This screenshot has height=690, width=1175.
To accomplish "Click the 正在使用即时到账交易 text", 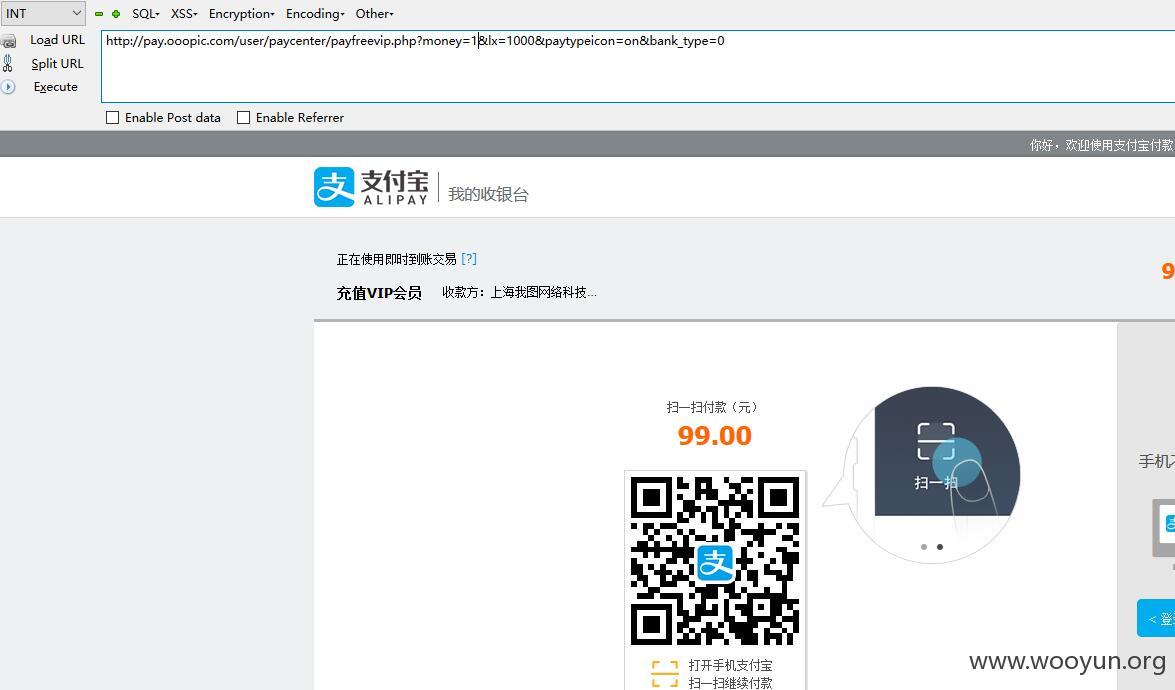I will (x=396, y=259).
